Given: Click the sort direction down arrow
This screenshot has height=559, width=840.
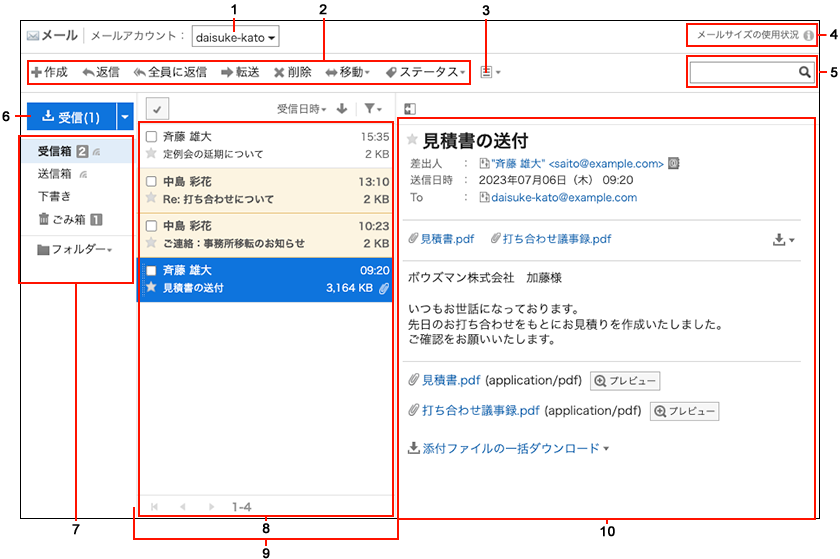Looking at the screenshot, I should (342, 109).
